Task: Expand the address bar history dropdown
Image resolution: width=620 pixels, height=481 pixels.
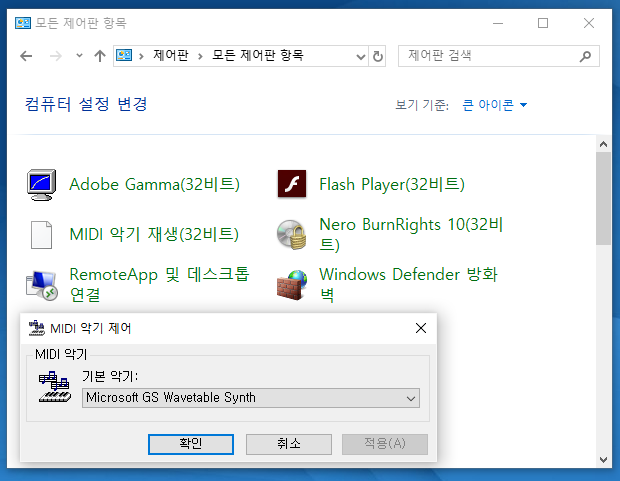Action: click(361, 57)
